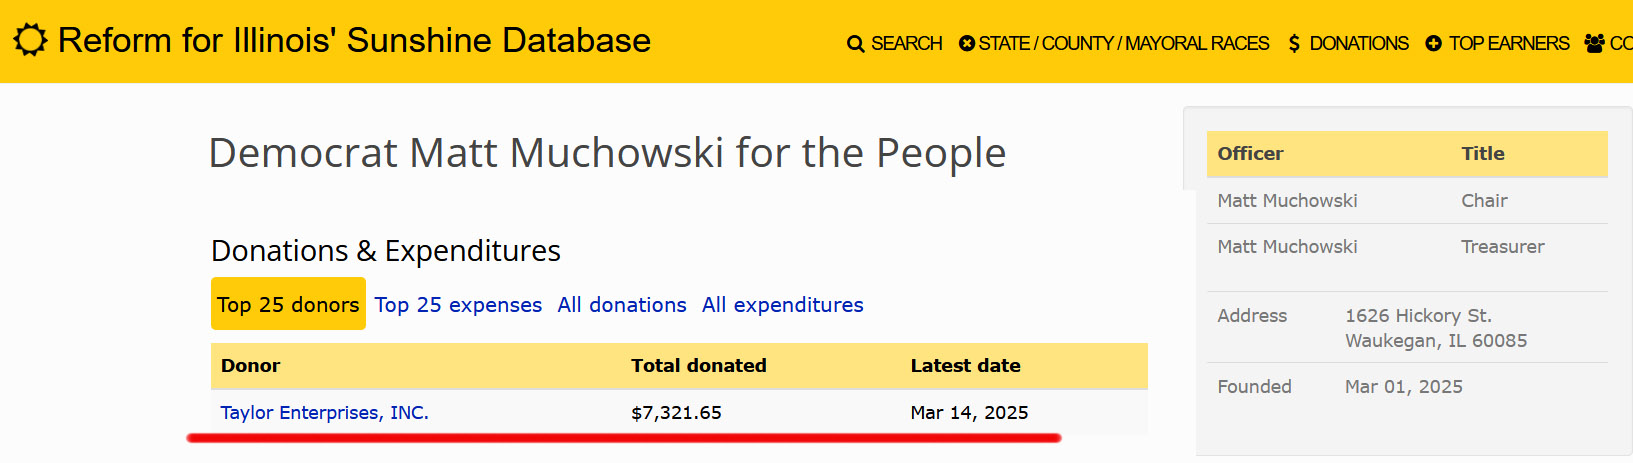The image size is (1633, 463).
Task: Switch to the Top 25 expenses tab
Action: click(458, 305)
